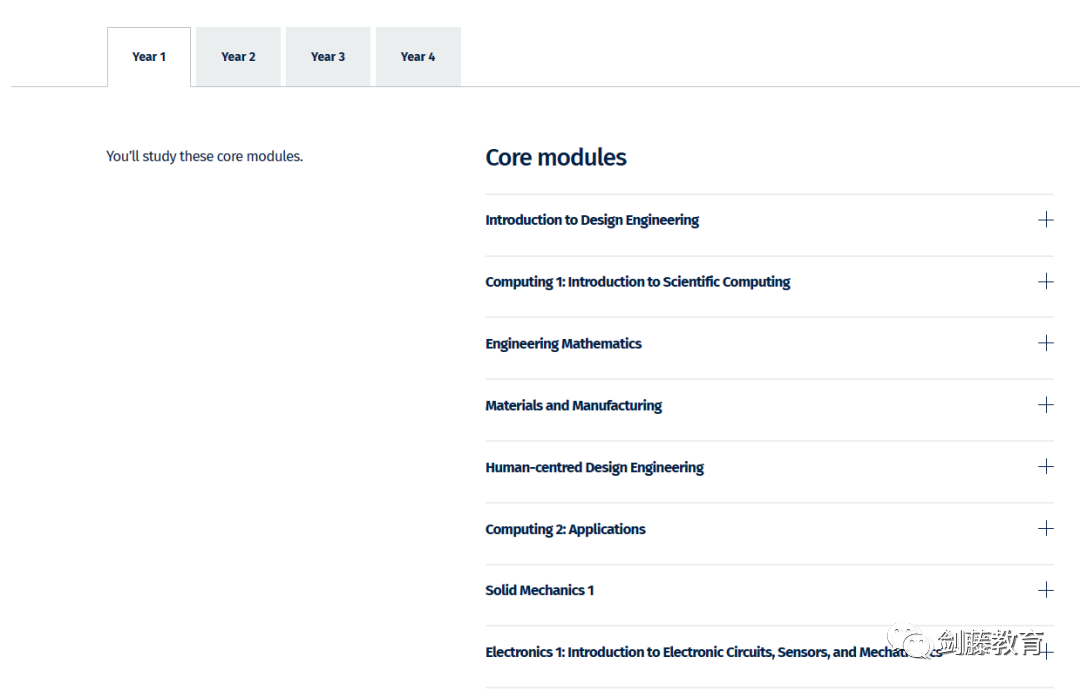Image resolution: width=1080 pixels, height=691 pixels.
Task: Show the Year 4 modules tab
Action: [418, 57]
